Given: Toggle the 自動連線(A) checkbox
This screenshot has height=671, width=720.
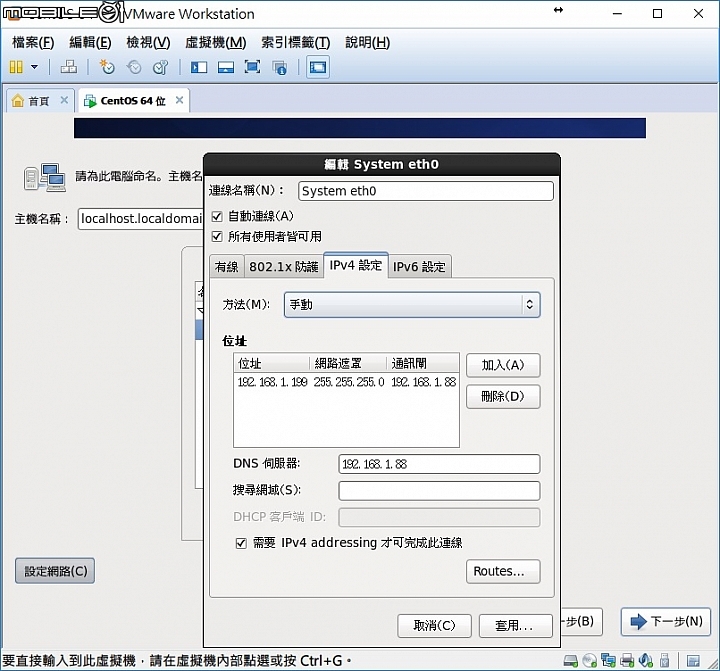Looking at the screenshot, I should (217, 216).
